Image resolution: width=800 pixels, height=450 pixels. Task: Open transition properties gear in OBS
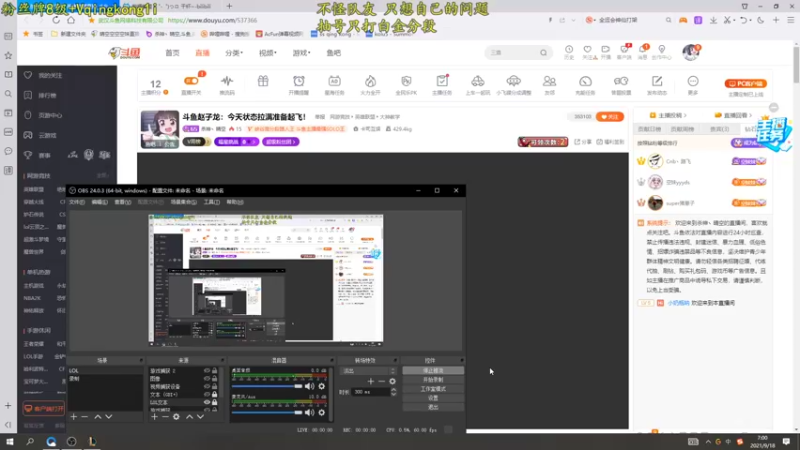[392, 381]
